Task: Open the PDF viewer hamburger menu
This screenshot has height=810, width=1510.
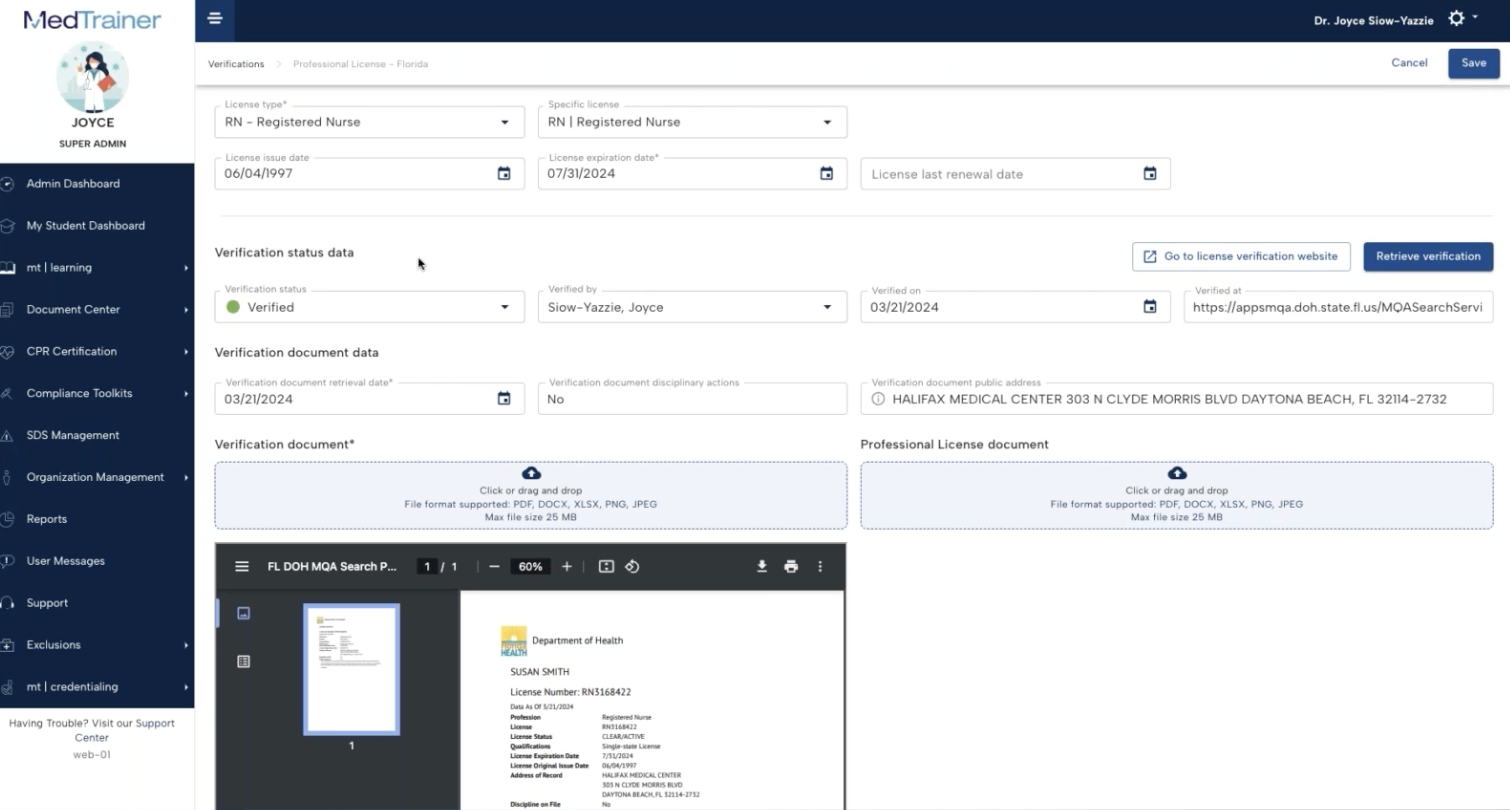Action: pyautogui.click(x=241, y=566)
